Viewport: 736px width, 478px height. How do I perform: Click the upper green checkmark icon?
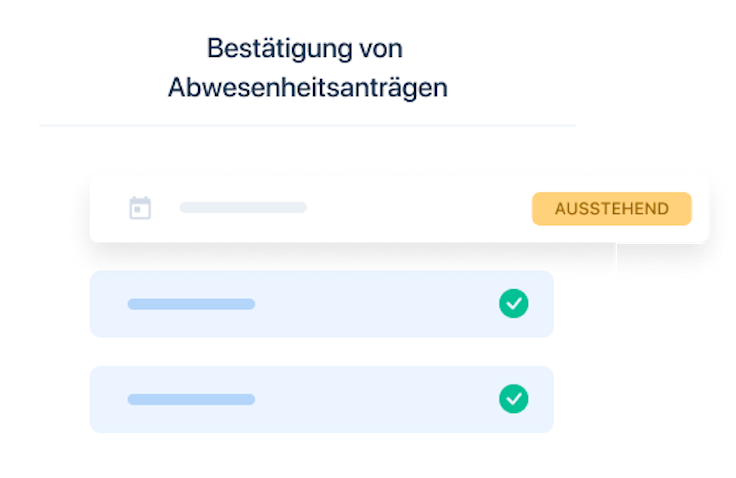point(514,303)
